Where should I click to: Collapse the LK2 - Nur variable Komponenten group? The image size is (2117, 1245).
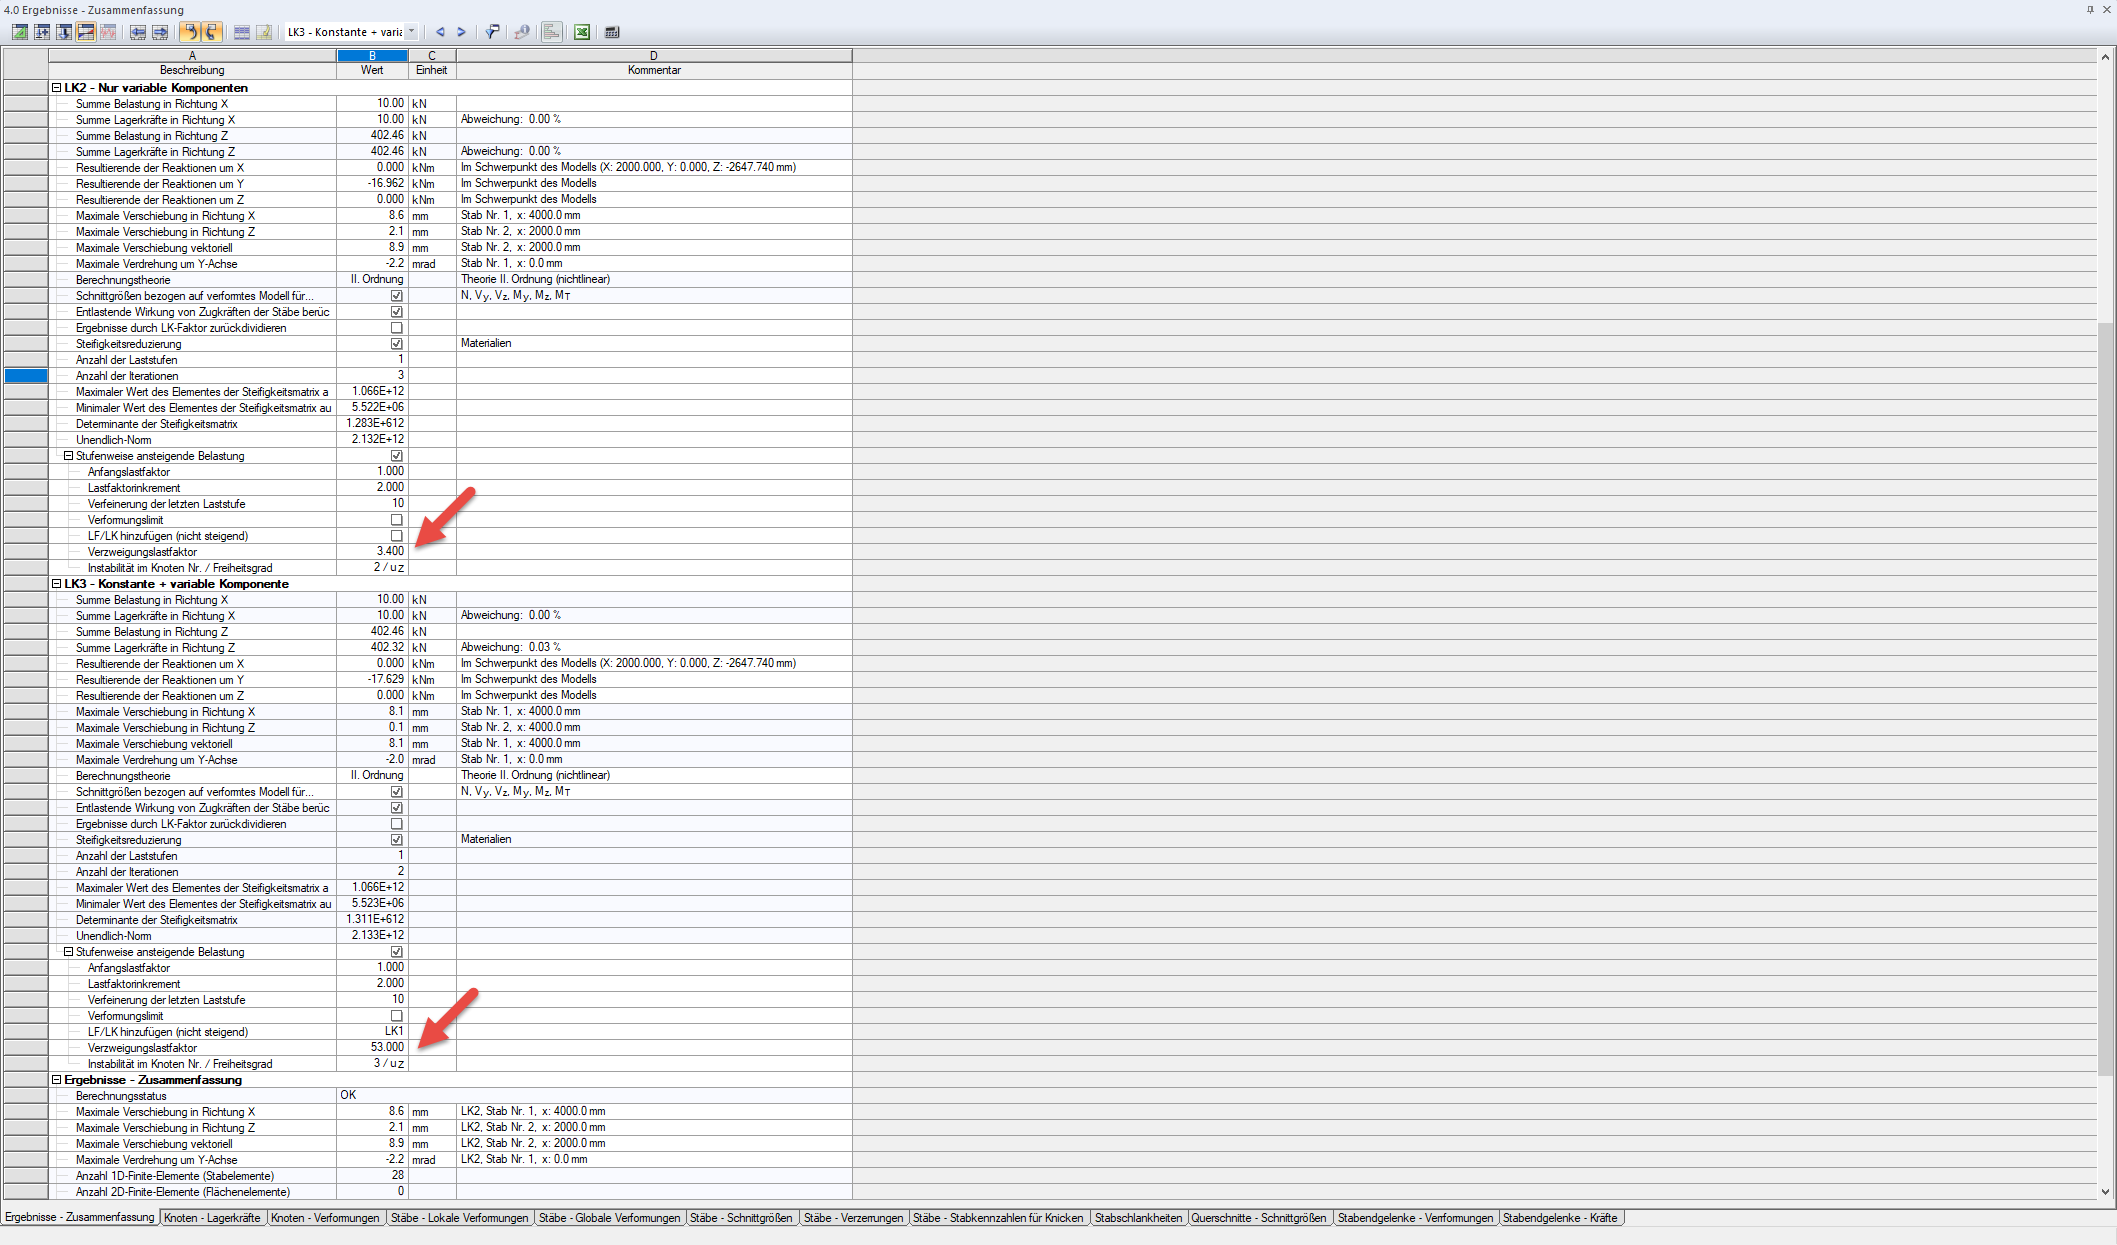coord(57,88)
